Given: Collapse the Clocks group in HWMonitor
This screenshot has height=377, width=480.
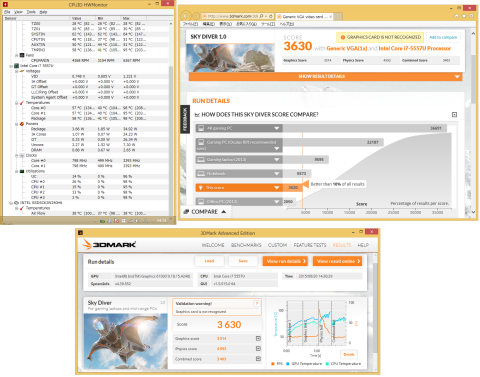Looking at the screenshot, I should click(17, 156).
